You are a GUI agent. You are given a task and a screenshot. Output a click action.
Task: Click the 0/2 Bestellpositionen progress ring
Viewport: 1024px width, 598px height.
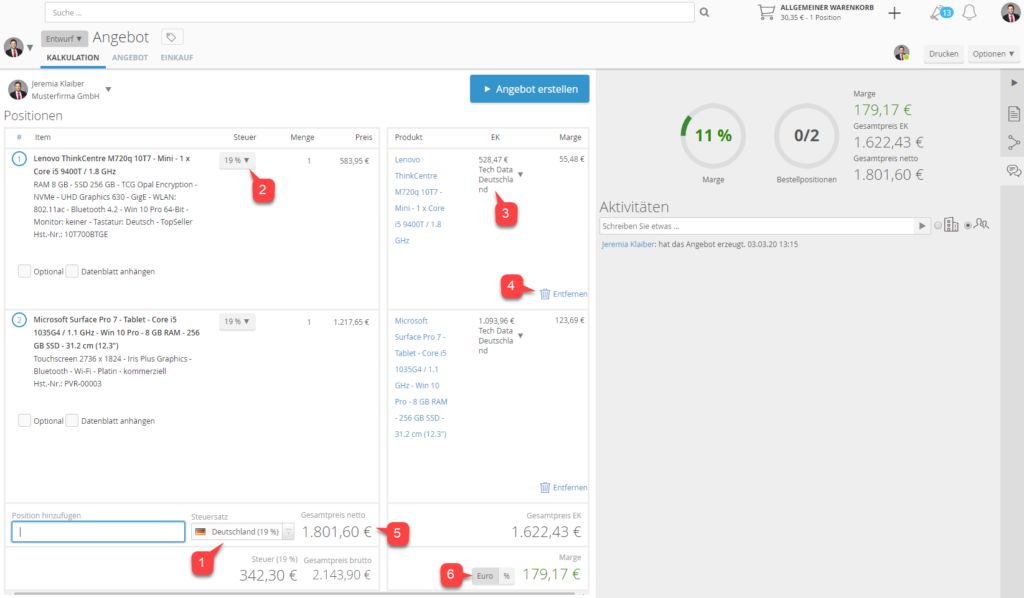coord(806,136)
